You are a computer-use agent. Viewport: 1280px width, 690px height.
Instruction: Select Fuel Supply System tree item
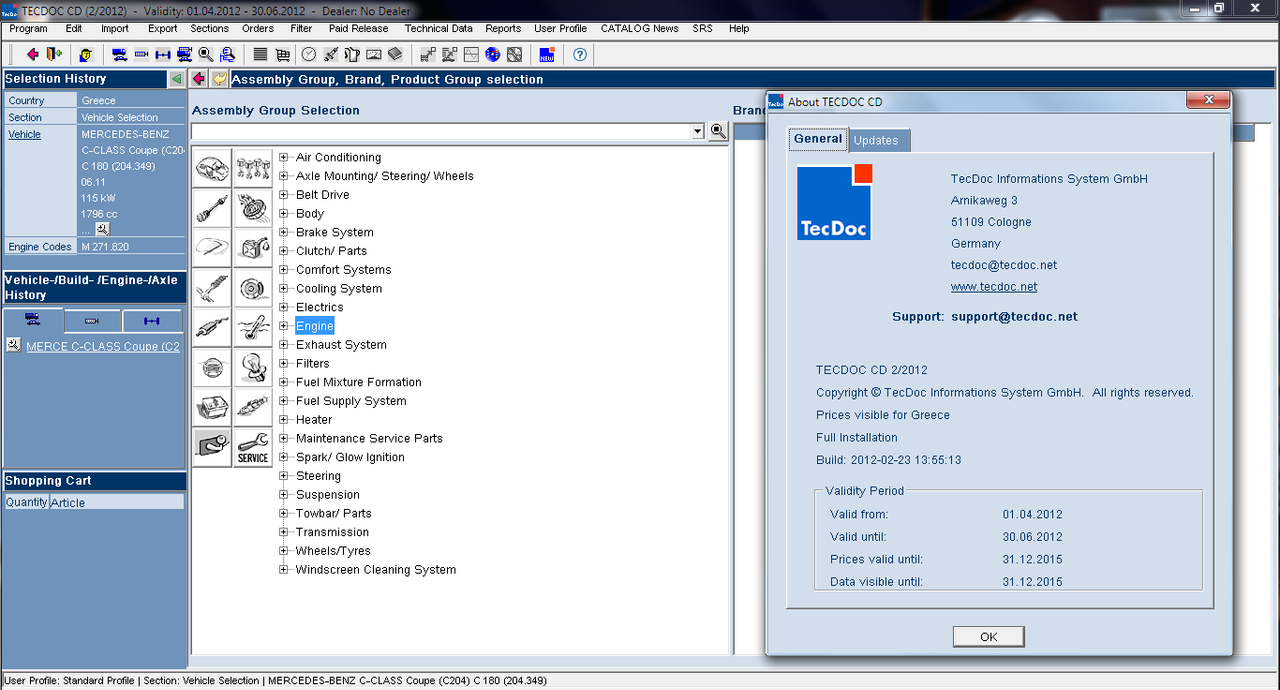tap(351, 401)
